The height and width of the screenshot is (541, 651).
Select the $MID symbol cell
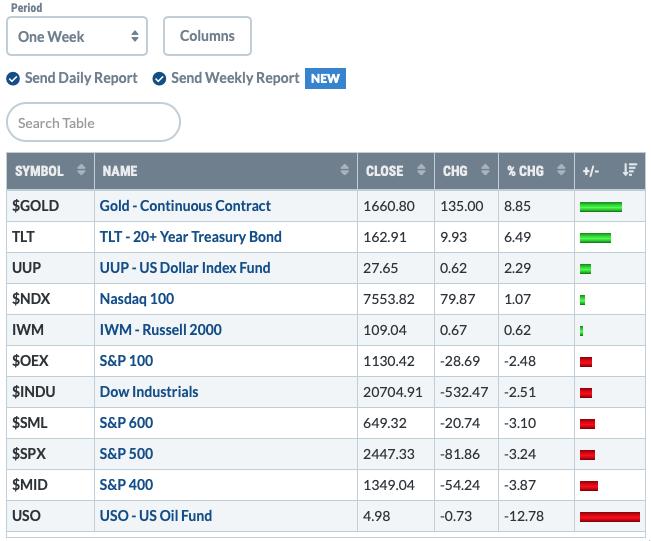coord(51,485)
